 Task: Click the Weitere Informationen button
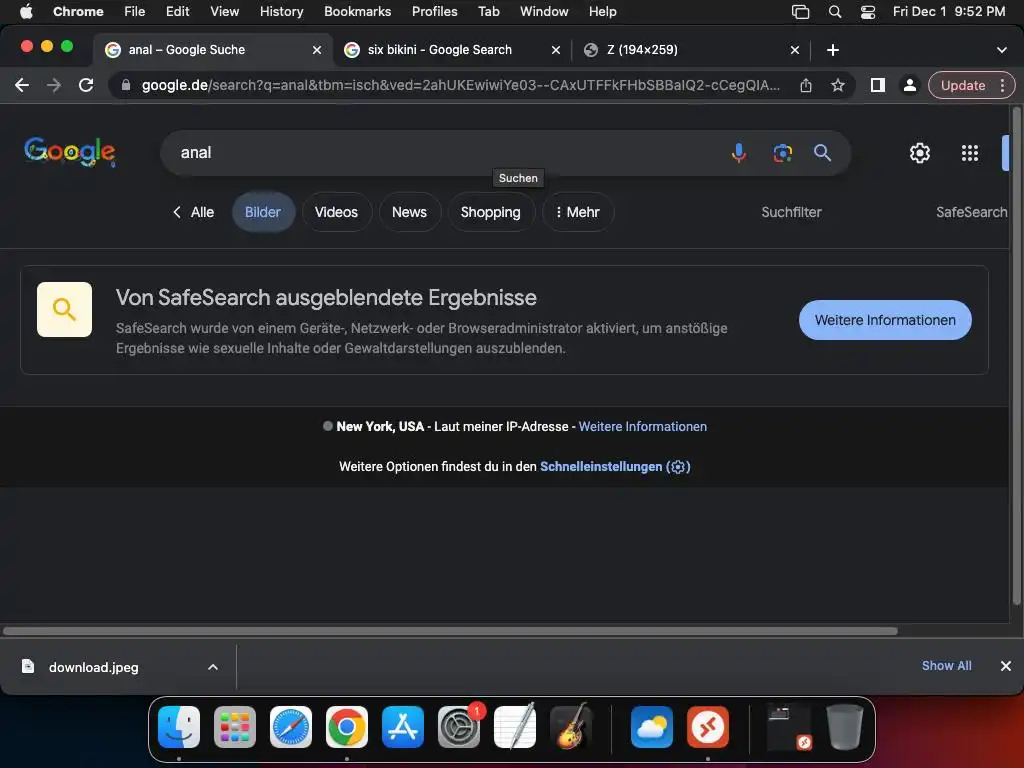pos(885,320)
